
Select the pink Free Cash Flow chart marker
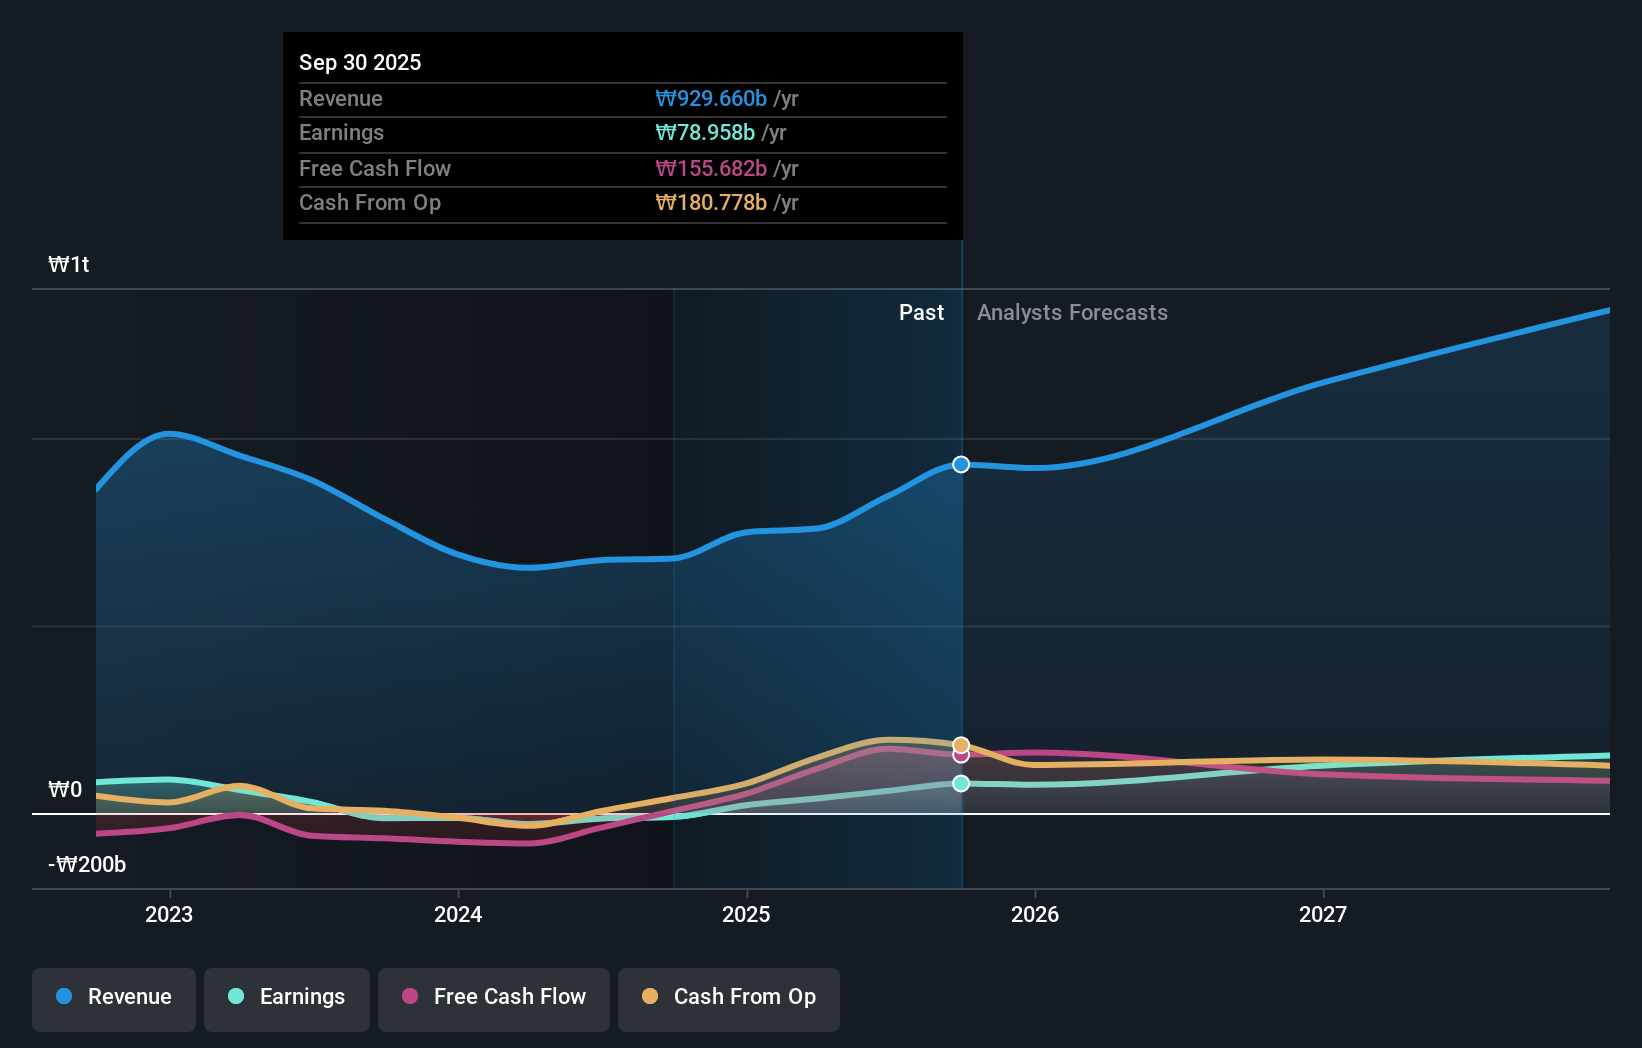coord(960,756)
